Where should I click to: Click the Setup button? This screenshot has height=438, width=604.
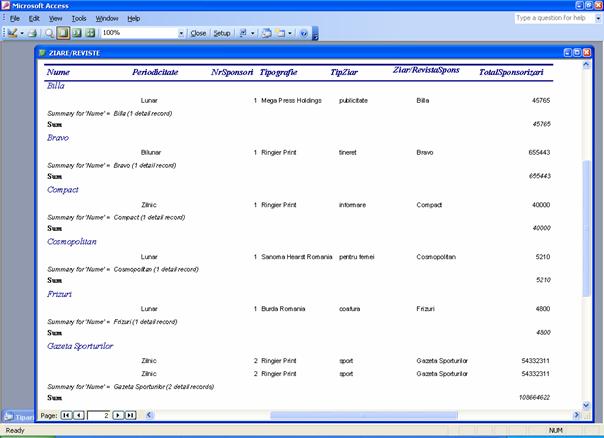pos(221,33)
